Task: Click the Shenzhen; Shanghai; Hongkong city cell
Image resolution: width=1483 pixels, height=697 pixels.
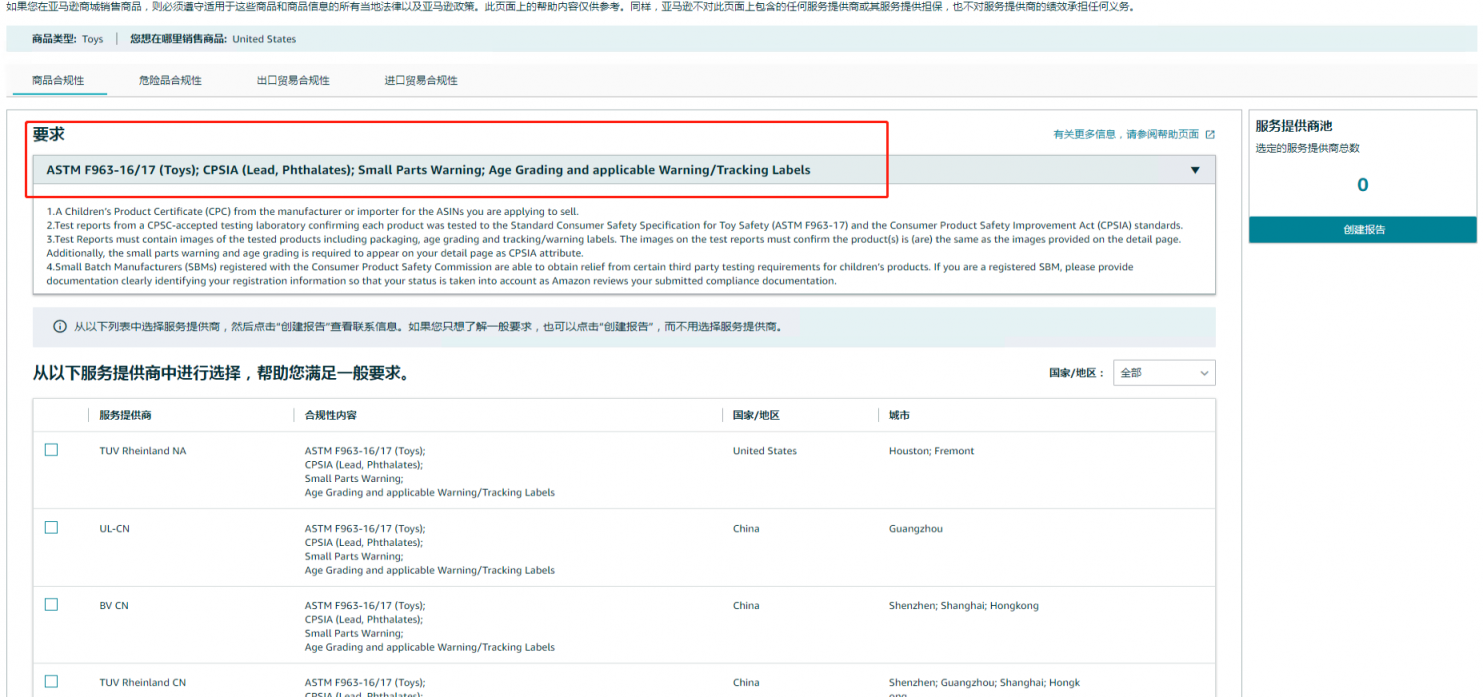Action: tap(964, 606)
